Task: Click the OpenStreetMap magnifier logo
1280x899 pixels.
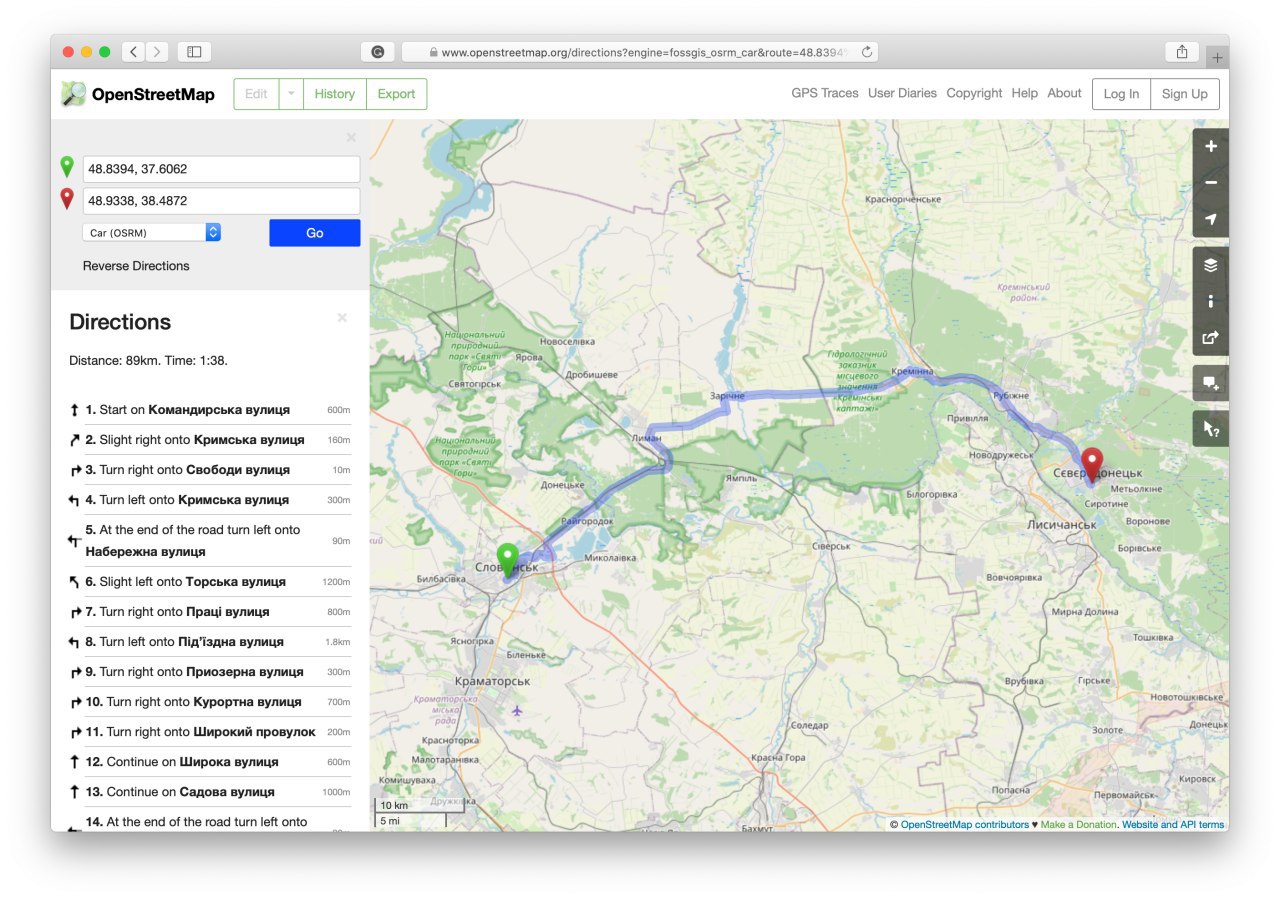Action: pos(73,94)
